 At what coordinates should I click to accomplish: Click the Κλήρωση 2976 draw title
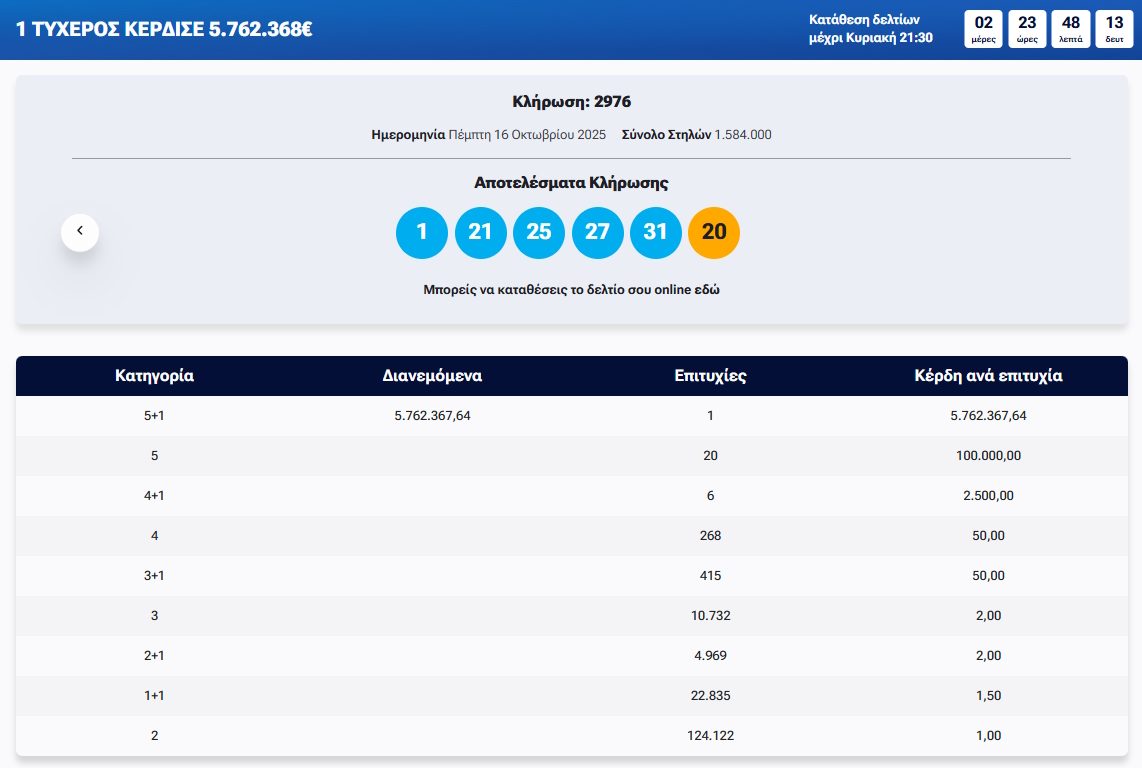(x=571, y=102)
